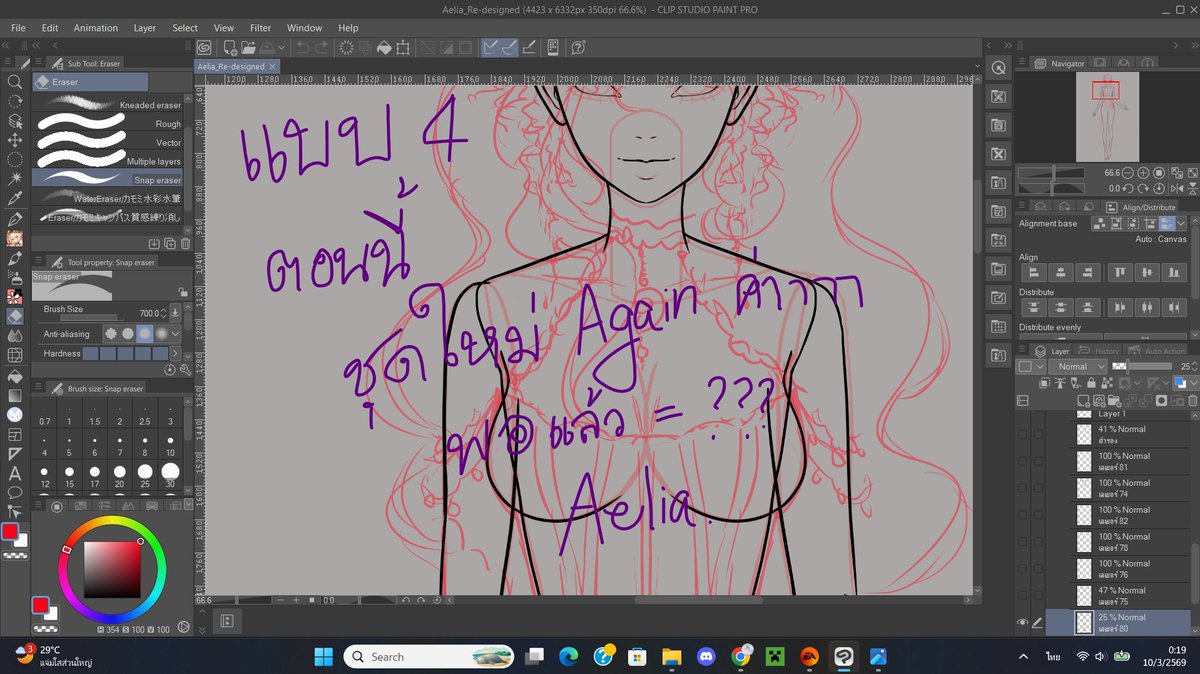Screen dimensions: 1200x674
Task: Click the Open file icon in command bar
Action: (249, 47)
